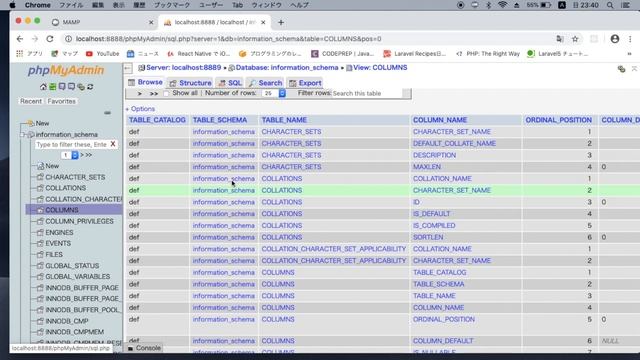This screenshot has height=360, width=640.
Task: Open the Search tab
Action: [x=265, y=83]
